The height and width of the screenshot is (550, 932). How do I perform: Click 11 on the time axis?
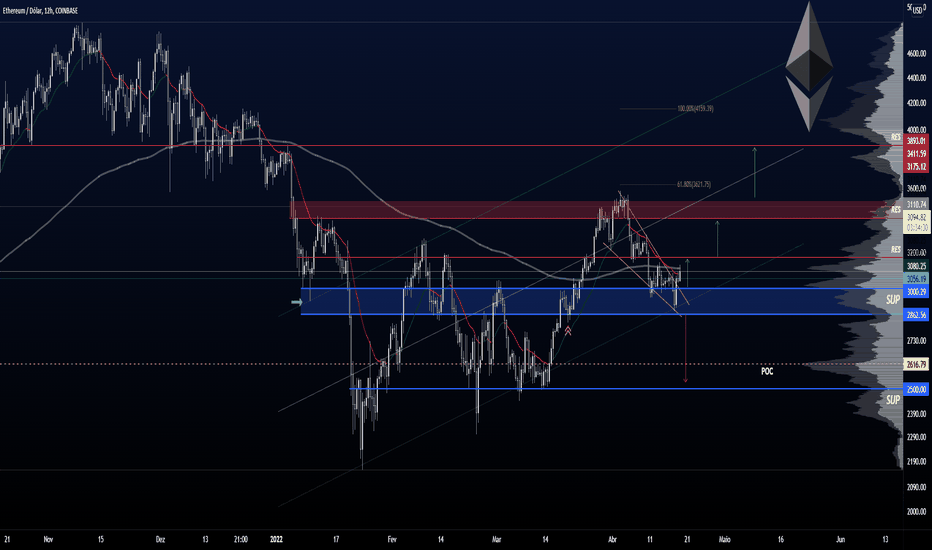(x=650, y=540)
